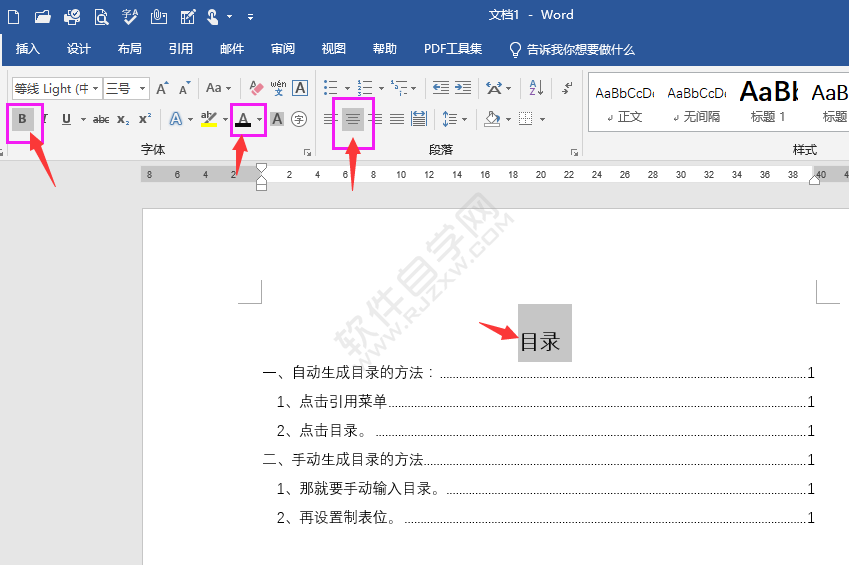
Task: Decrease paragraph indent
Action: coord(441,88)
